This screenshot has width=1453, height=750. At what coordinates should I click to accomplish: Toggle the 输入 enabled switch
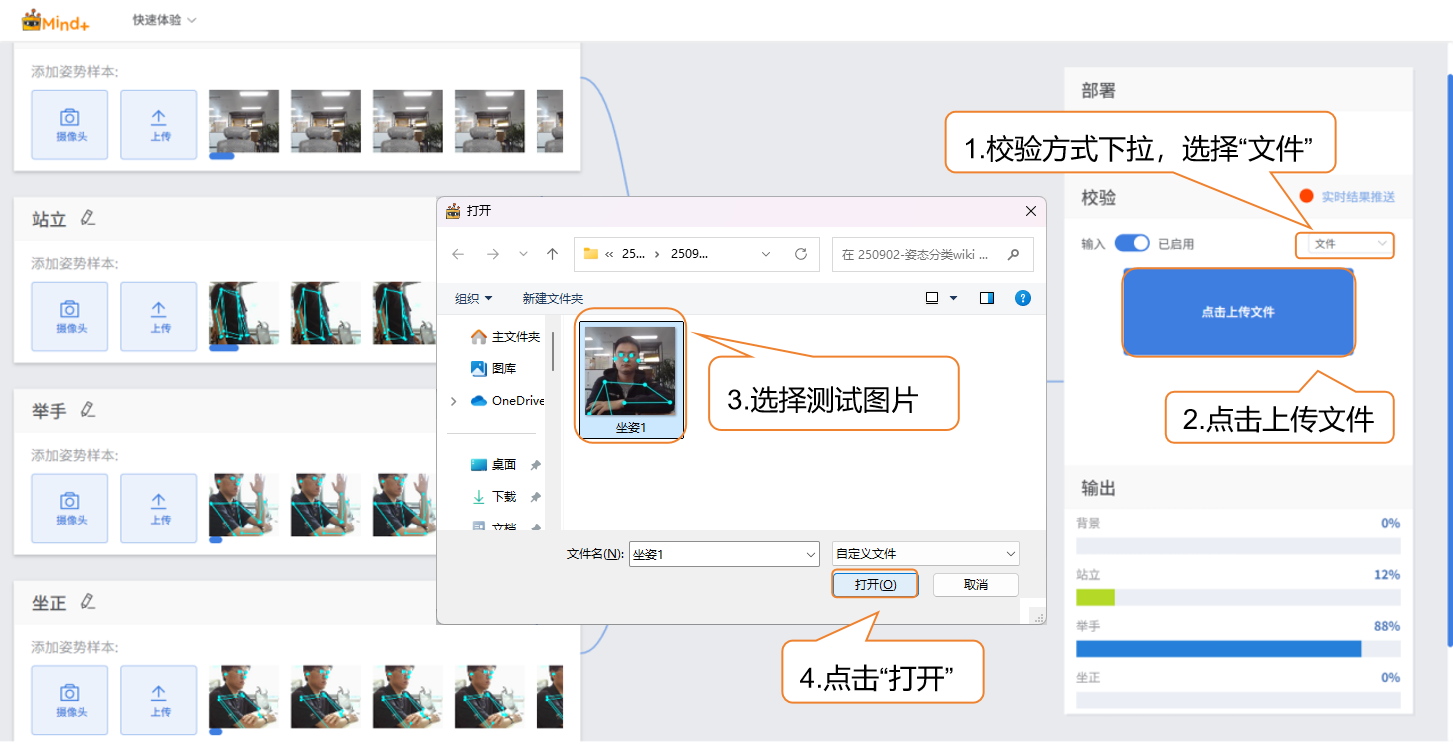point(1132,243)
